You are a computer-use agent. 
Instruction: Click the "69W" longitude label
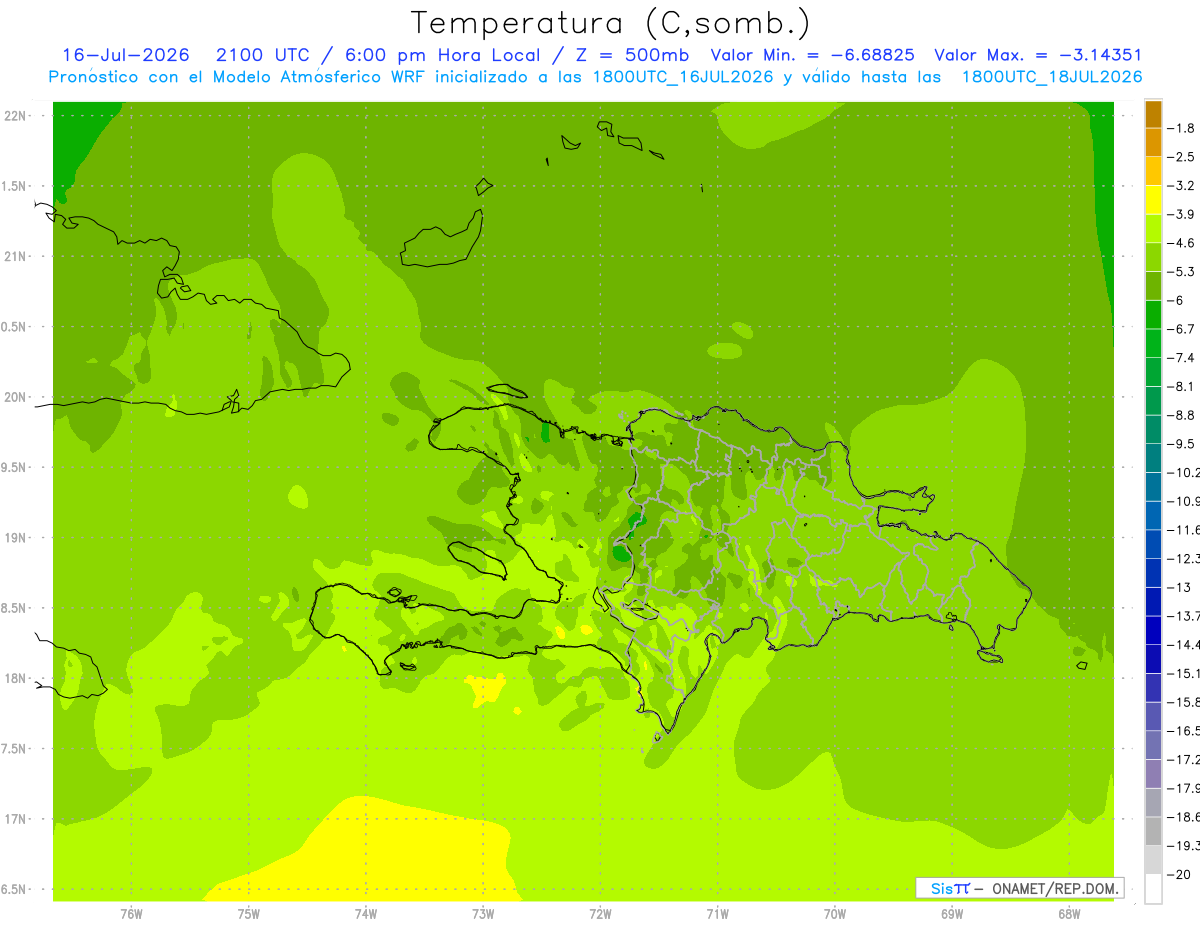952,913
